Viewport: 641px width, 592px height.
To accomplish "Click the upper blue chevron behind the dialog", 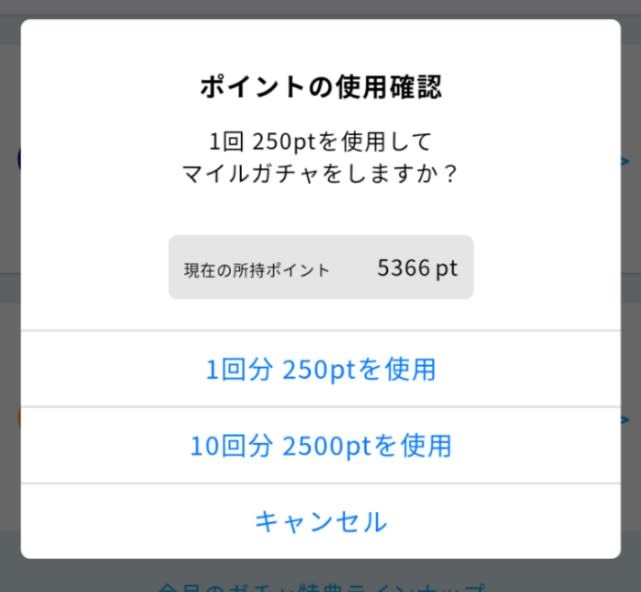I will 625,161.
